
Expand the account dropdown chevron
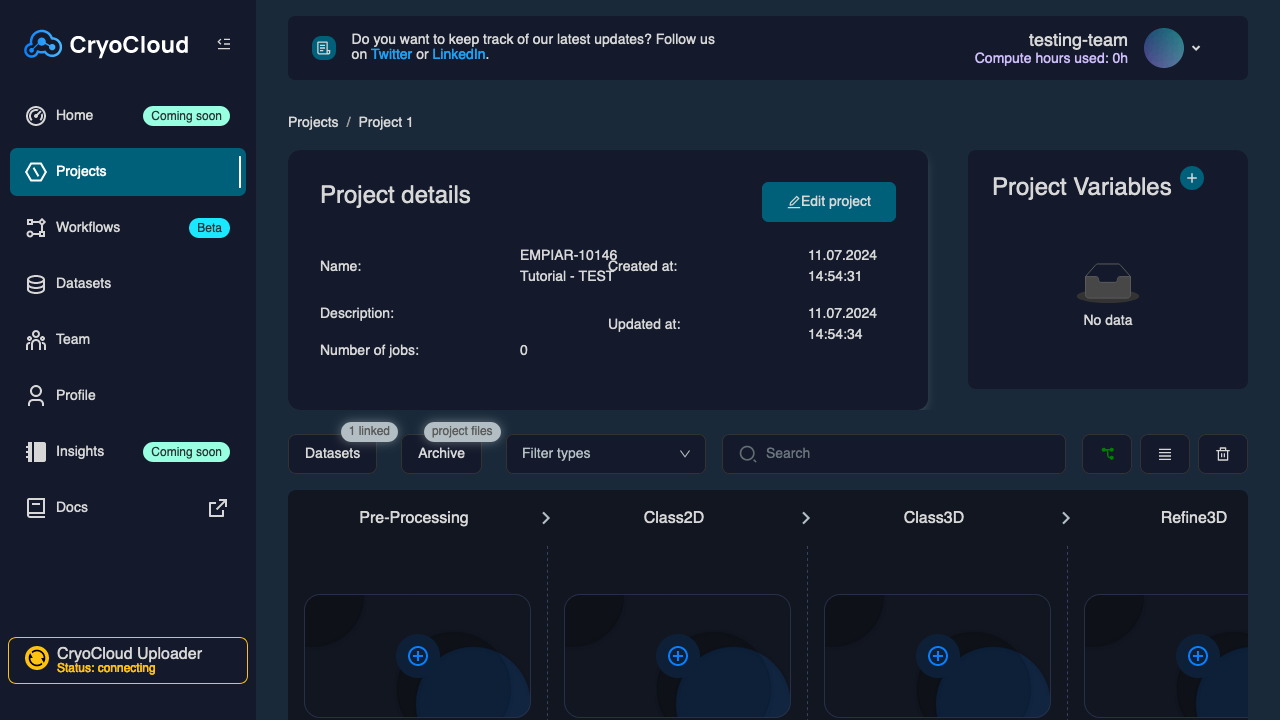[1196, 48]
